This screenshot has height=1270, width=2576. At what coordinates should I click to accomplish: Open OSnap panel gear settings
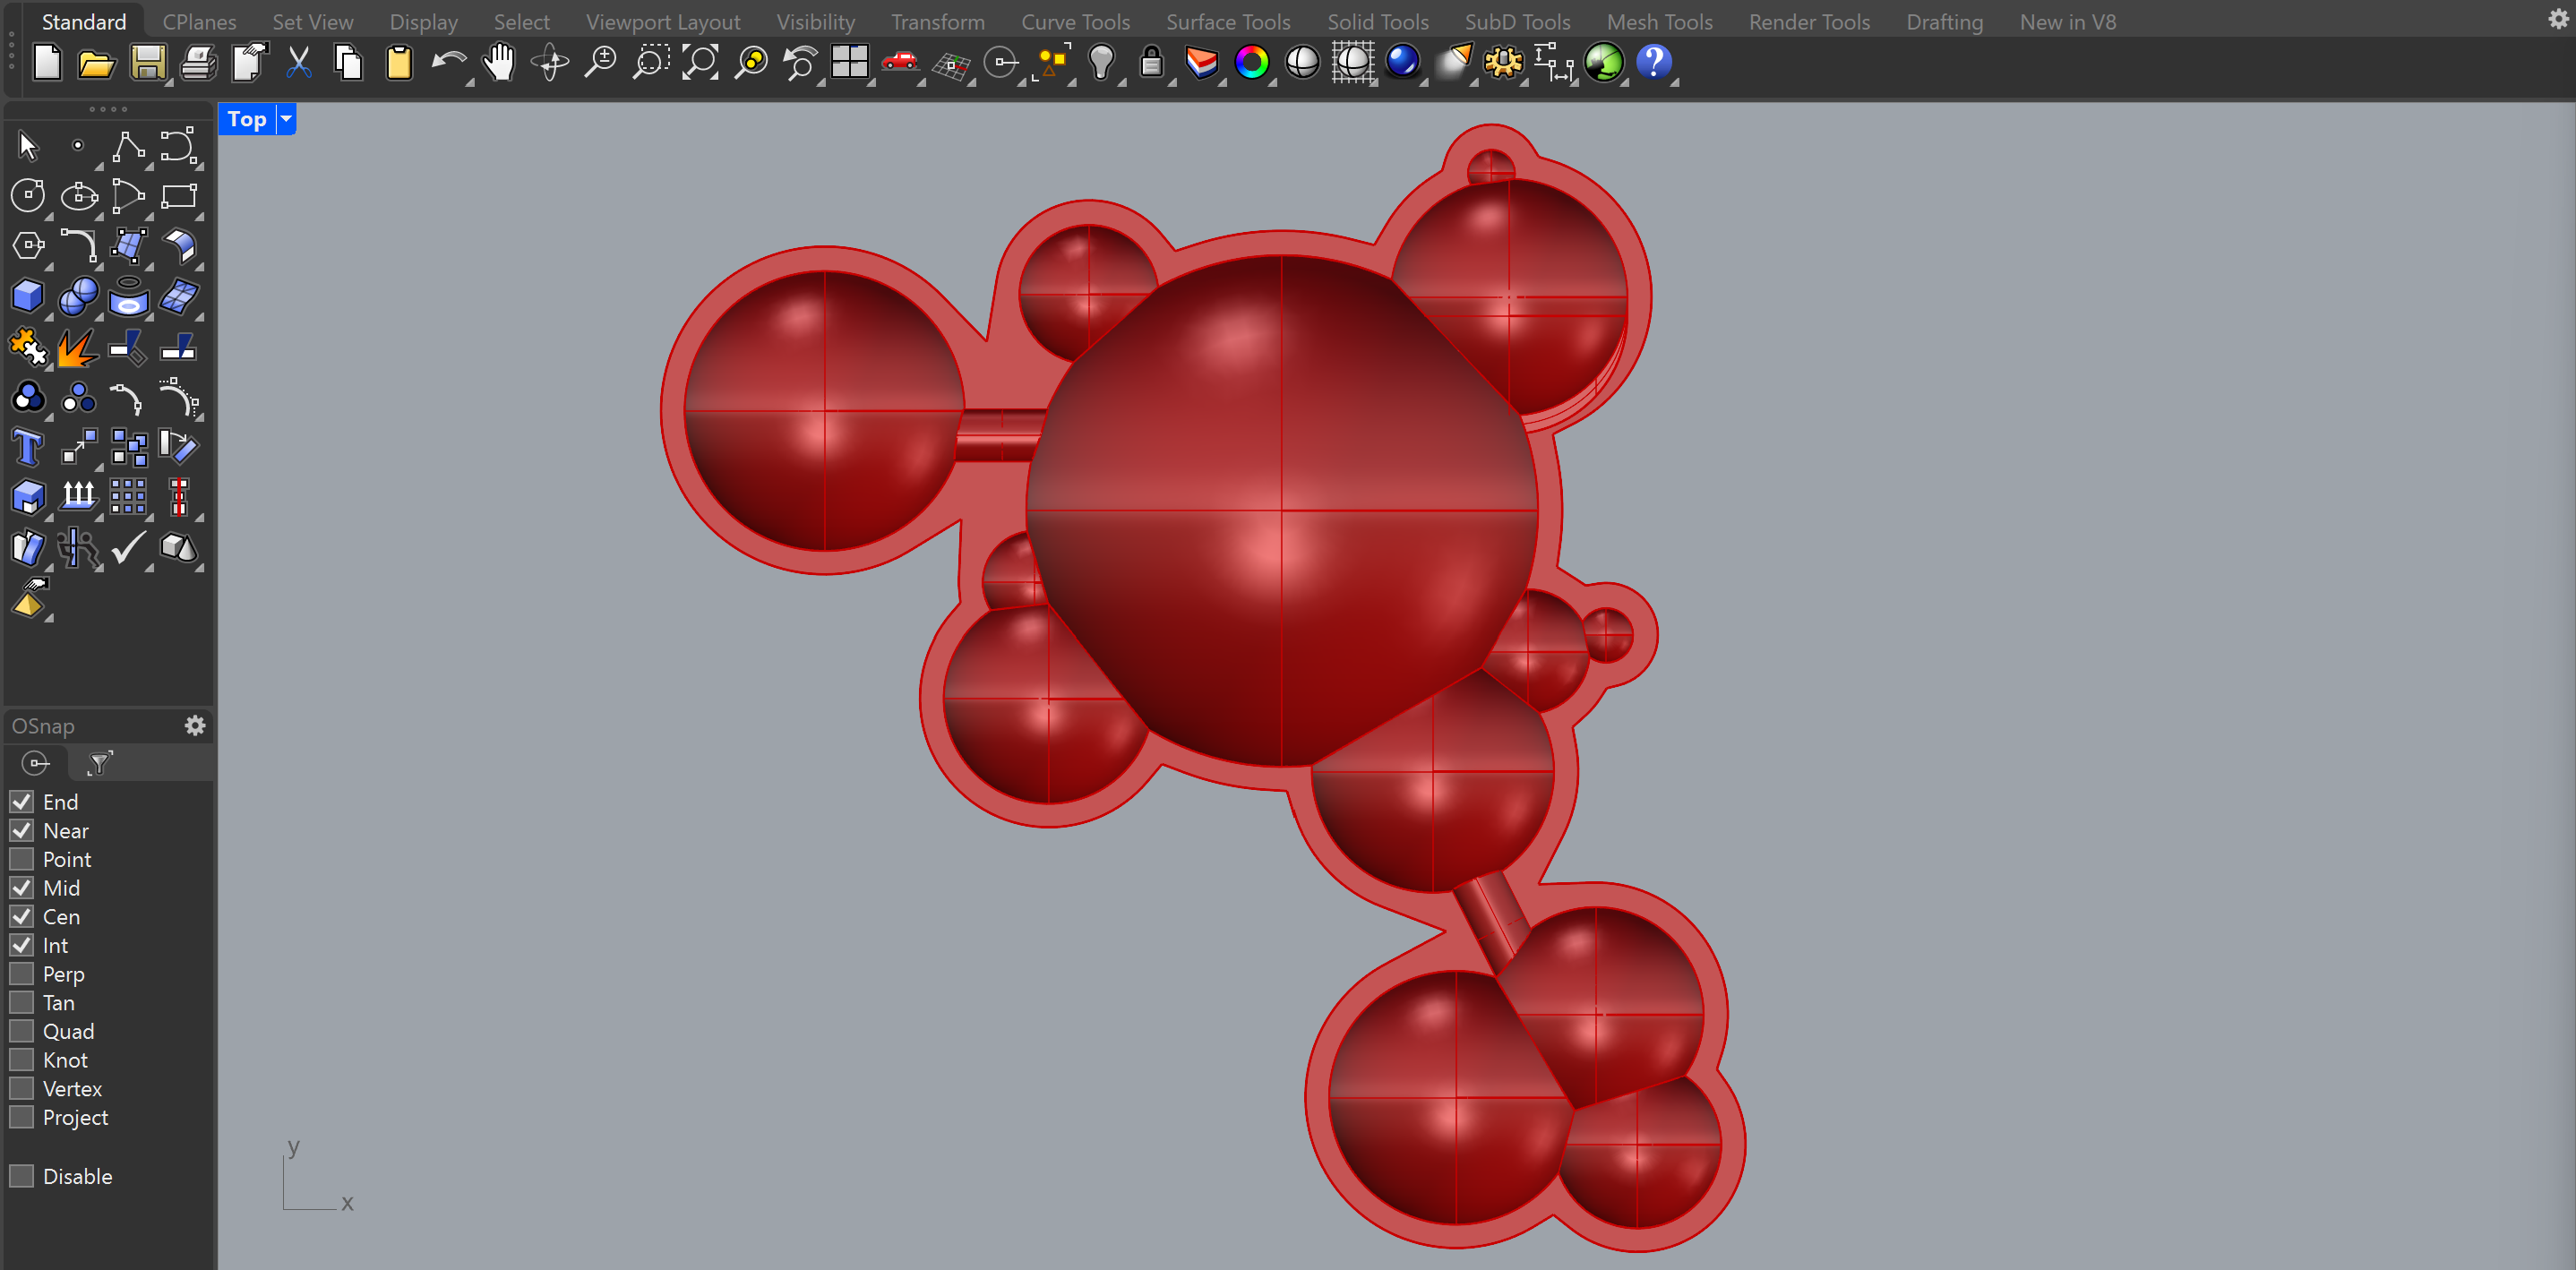point(195,726)
